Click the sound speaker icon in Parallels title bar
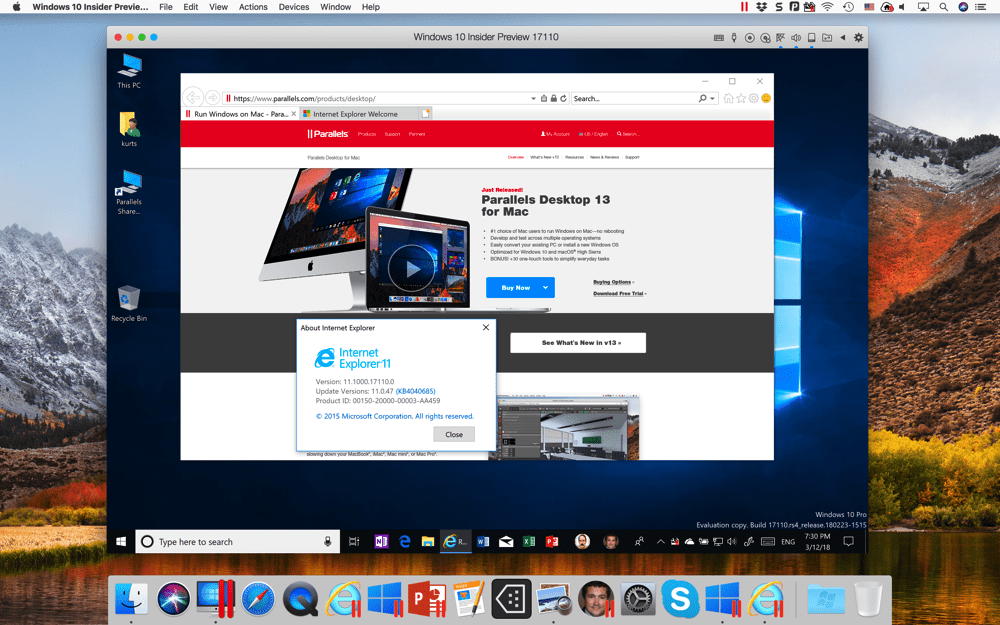Viewport: 1000px width, 625px height. pos(796,38)
